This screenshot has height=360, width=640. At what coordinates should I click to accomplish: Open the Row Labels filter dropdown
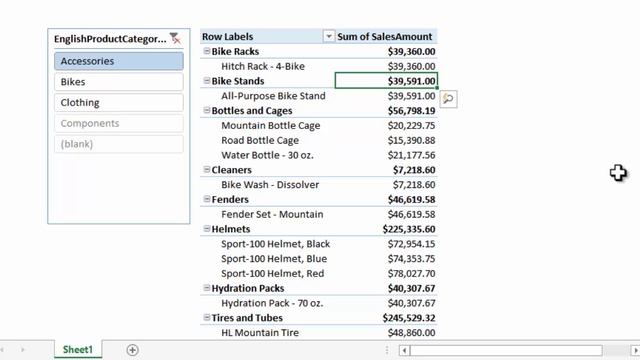coord(328,36)
